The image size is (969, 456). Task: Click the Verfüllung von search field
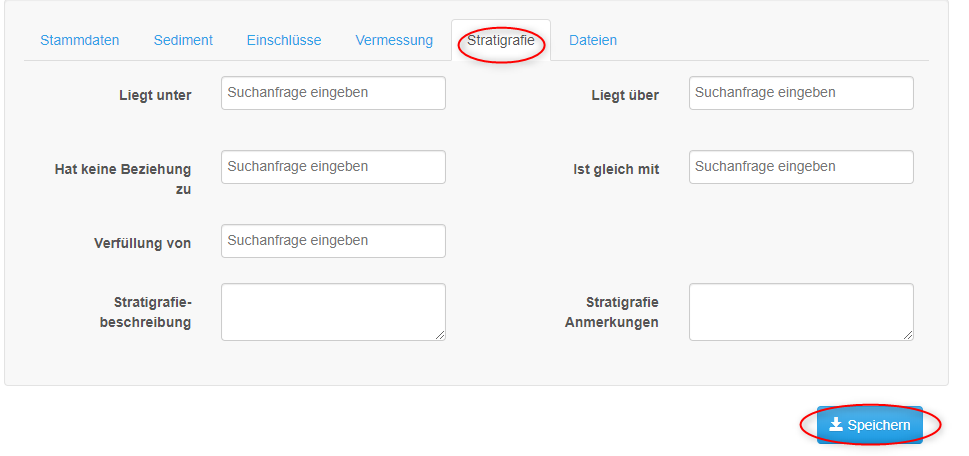tap(333, 241)
